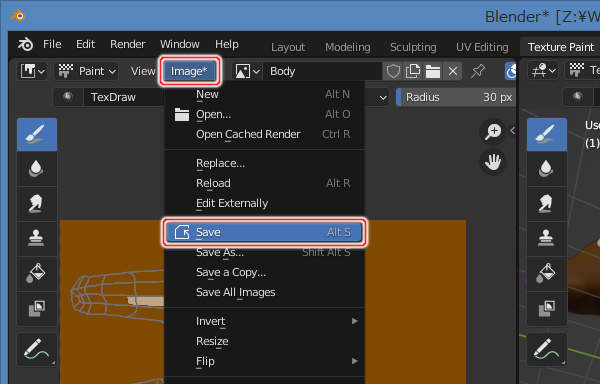Open the Render menu
The image size is (600, 384).
[x=127, y=44]
